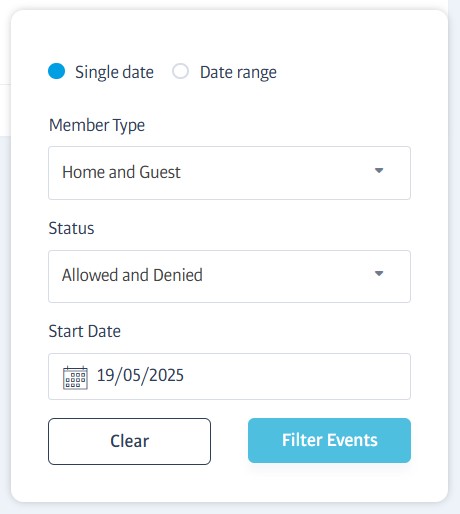The width and height of the screenshot is (460, 514).
Task: Click the 'Status' field label
Action: point(71,228)
